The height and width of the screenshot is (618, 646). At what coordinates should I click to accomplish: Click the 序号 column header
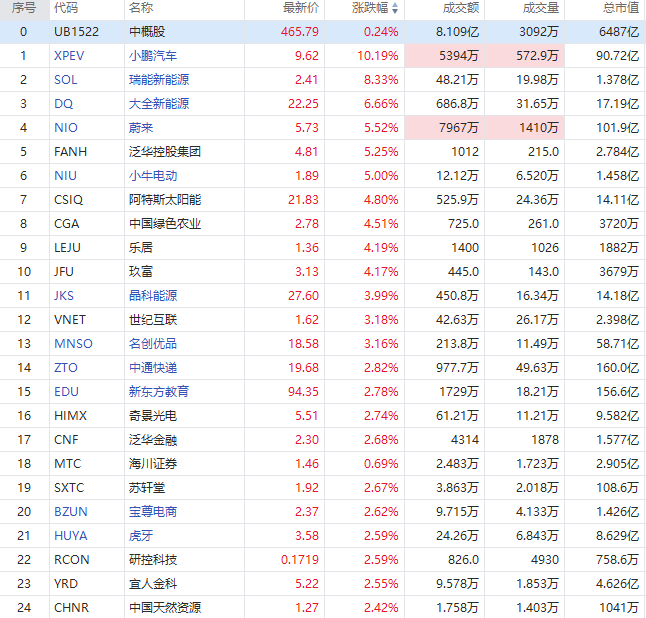coord(23,7)
